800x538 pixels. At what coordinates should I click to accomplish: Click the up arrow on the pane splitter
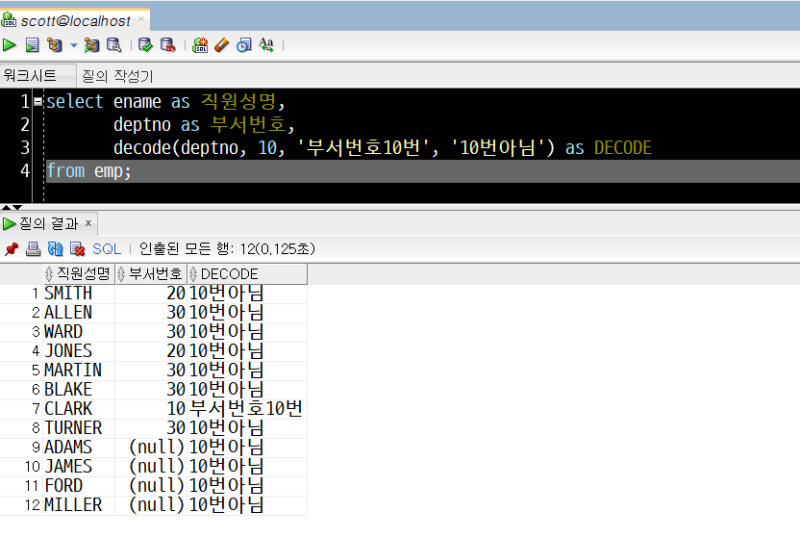tap(6, 207)
